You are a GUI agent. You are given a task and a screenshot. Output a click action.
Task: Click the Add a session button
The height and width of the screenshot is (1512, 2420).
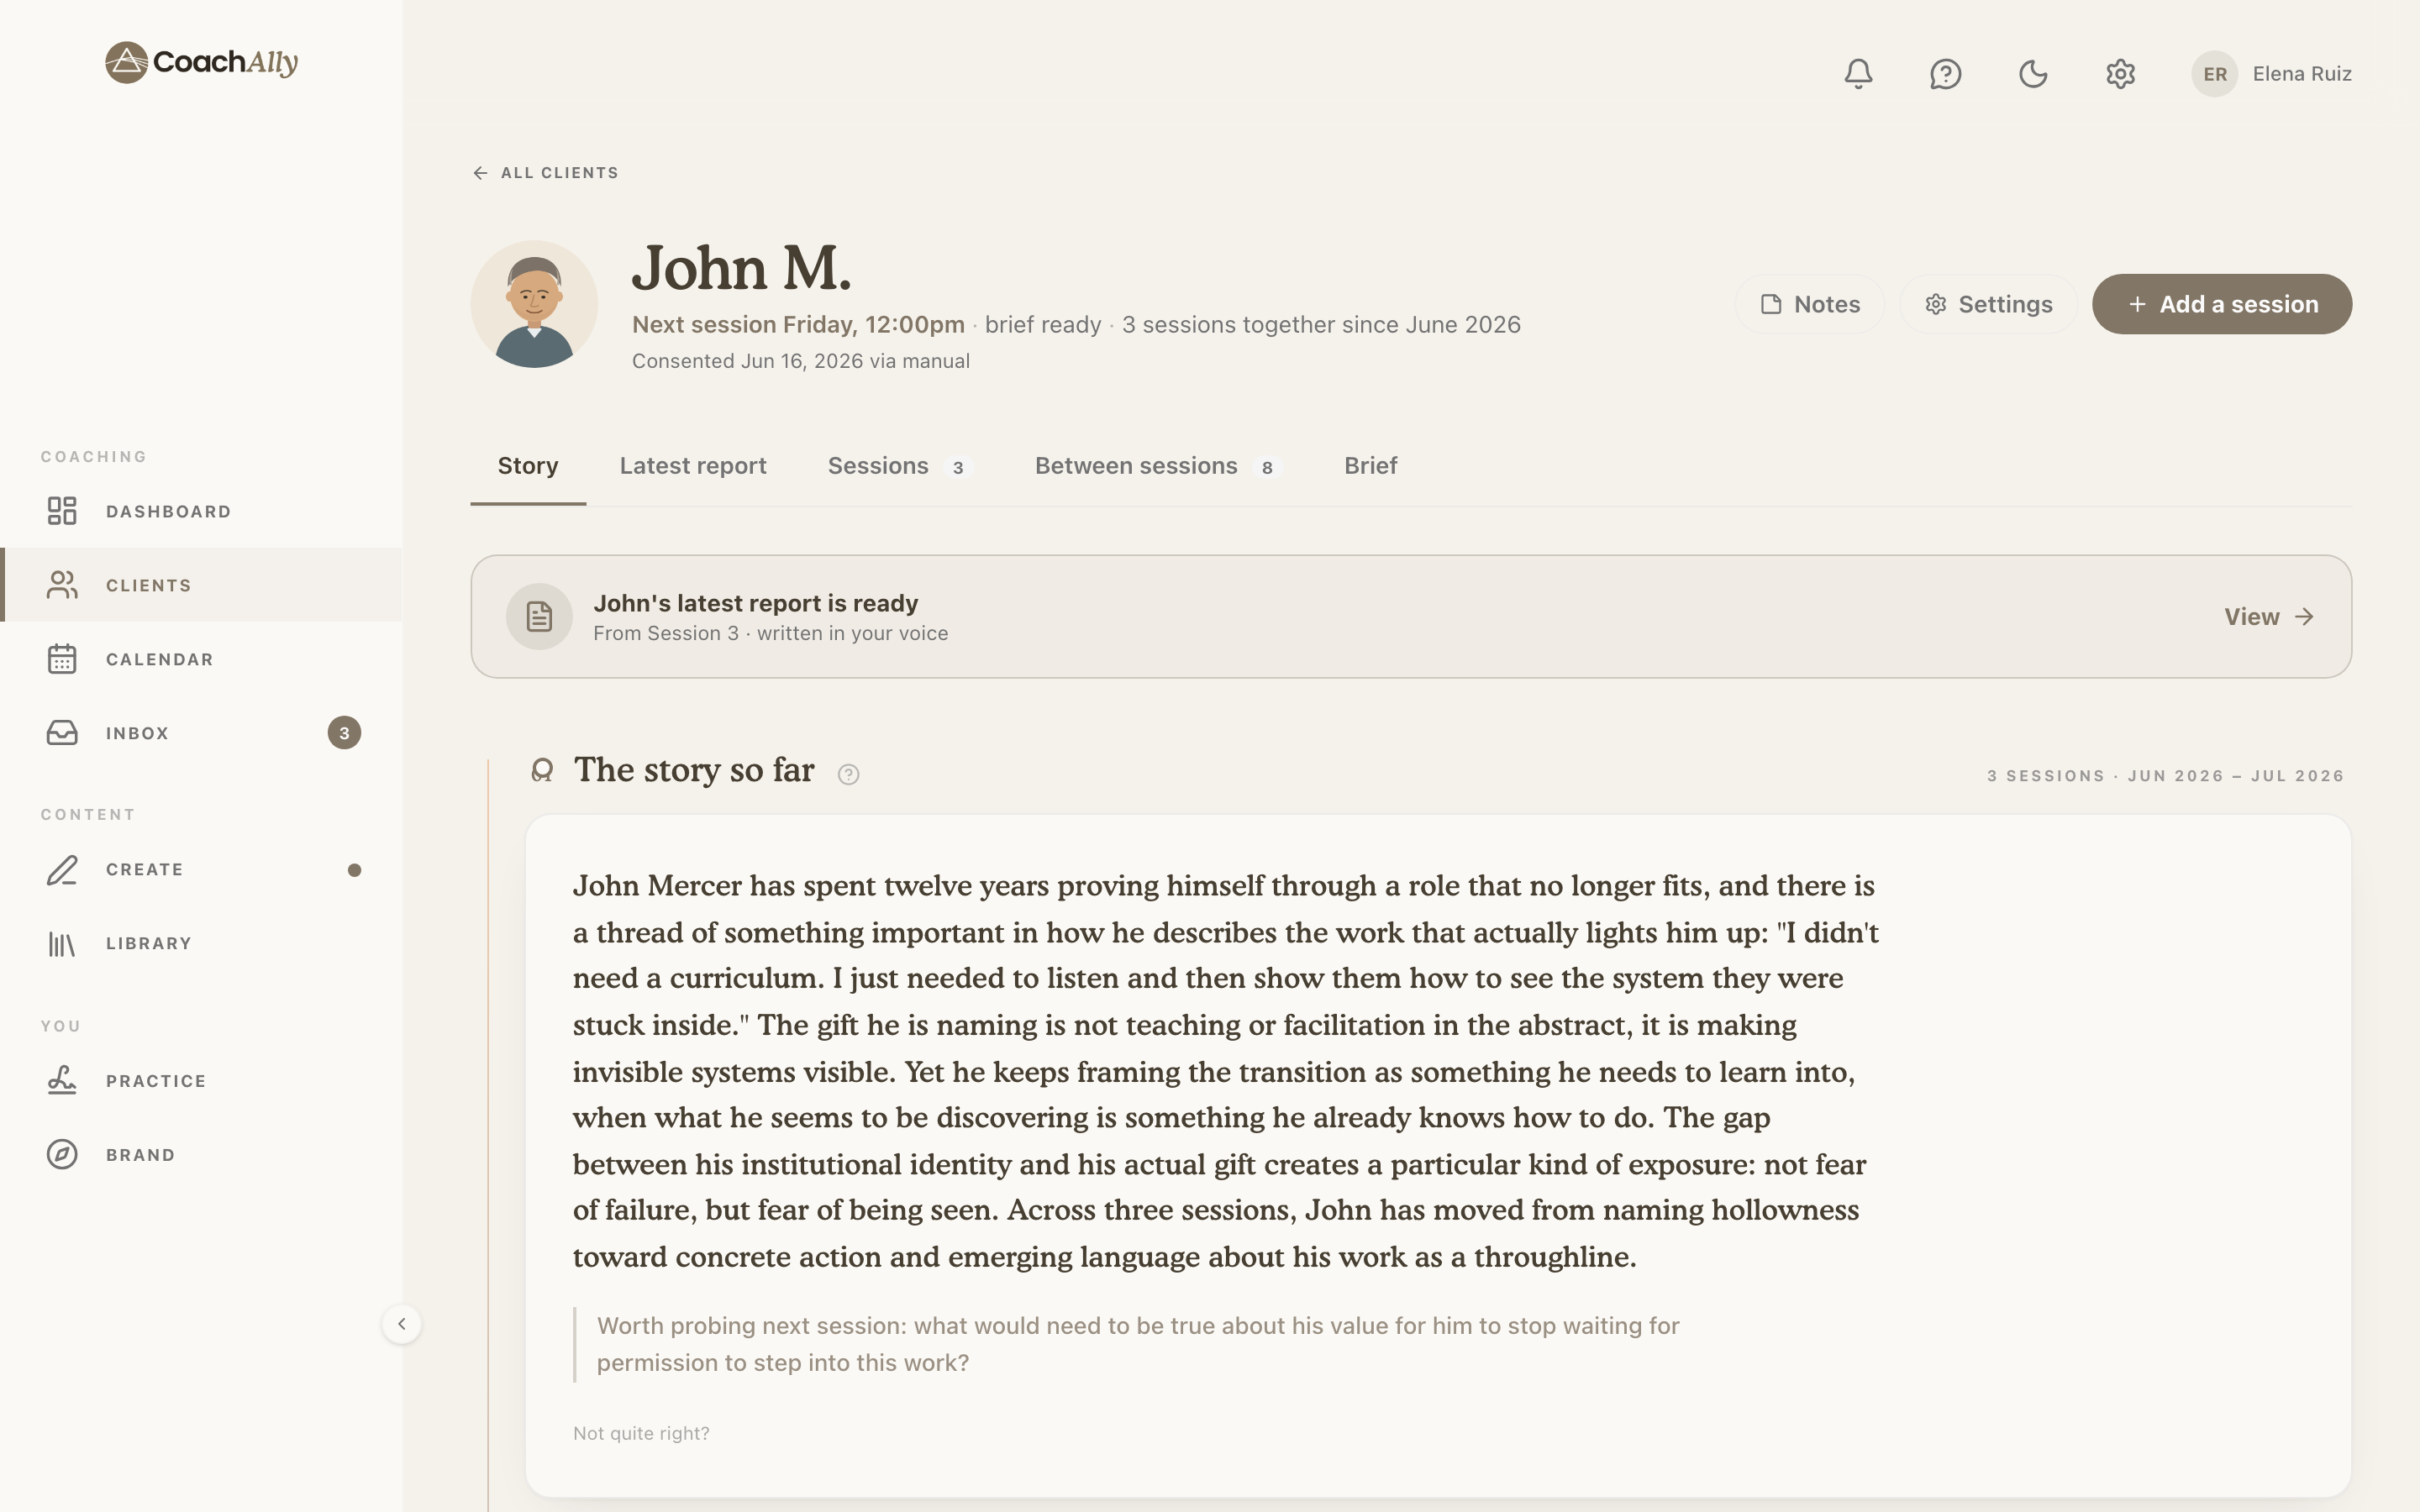coord(2222,304)
